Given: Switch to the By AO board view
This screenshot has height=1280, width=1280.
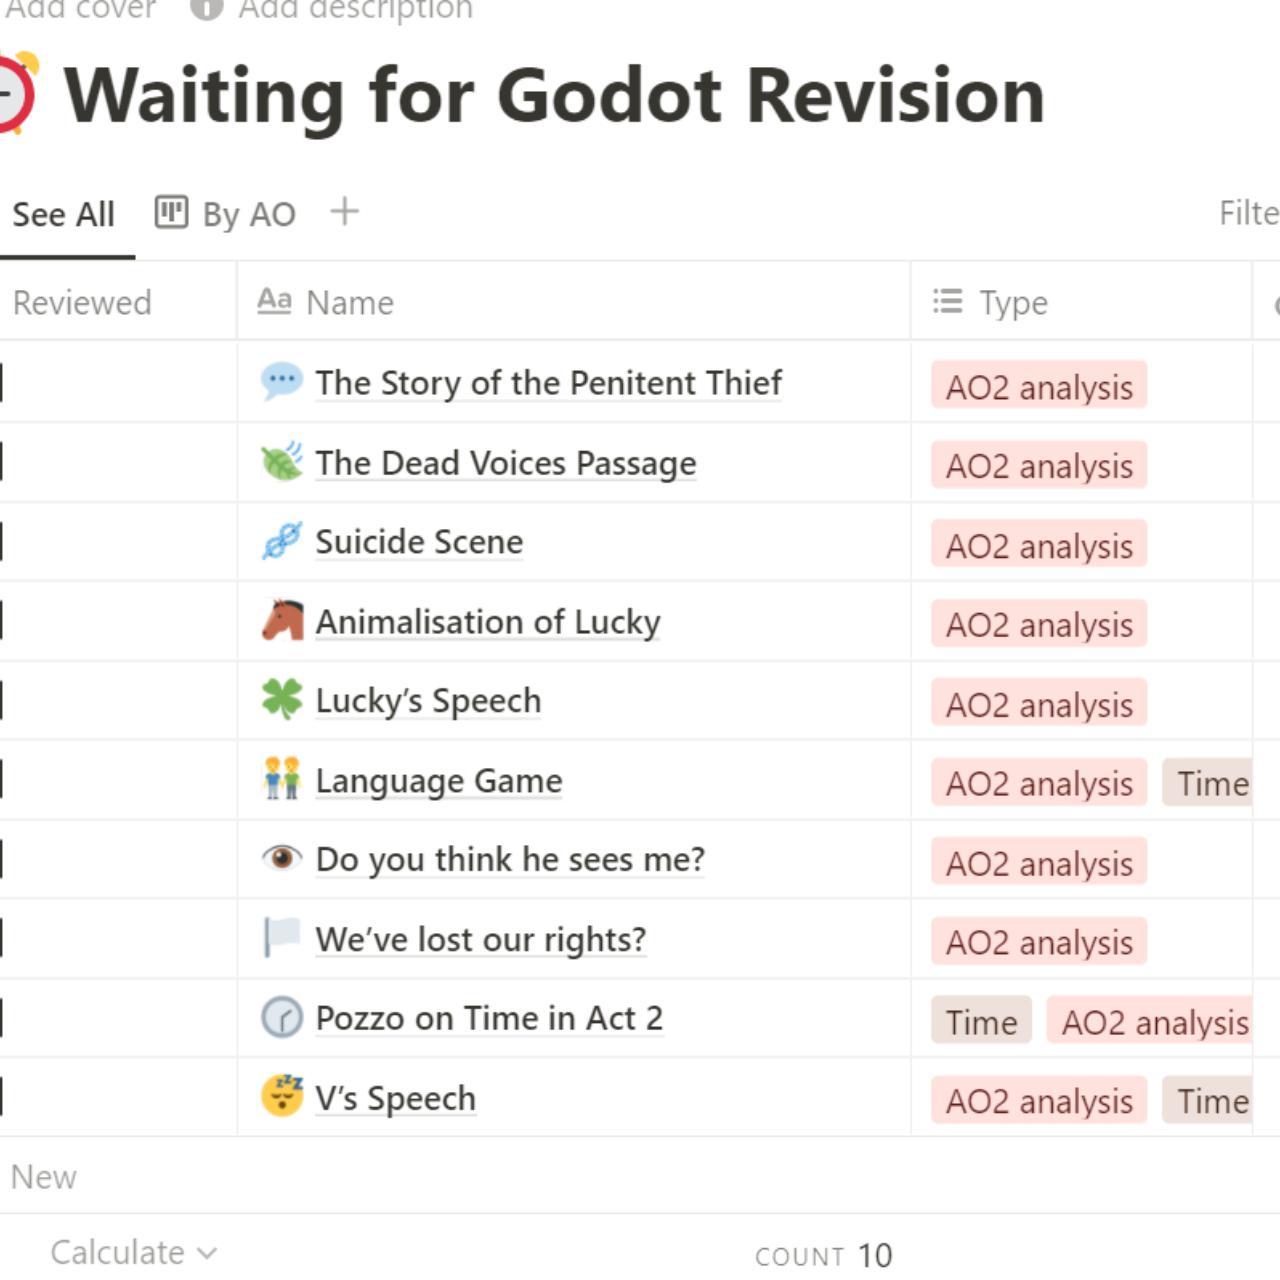Looking at the screenshot, I should 226,214.
